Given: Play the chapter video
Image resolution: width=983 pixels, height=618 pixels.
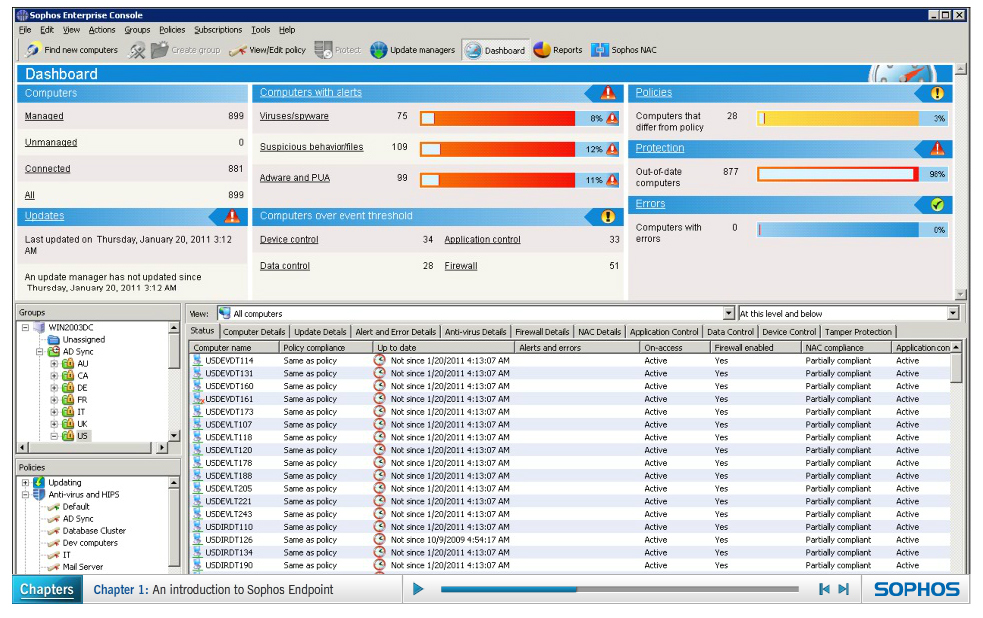Looking at the screenshot, I should click(x=418, y=589).
